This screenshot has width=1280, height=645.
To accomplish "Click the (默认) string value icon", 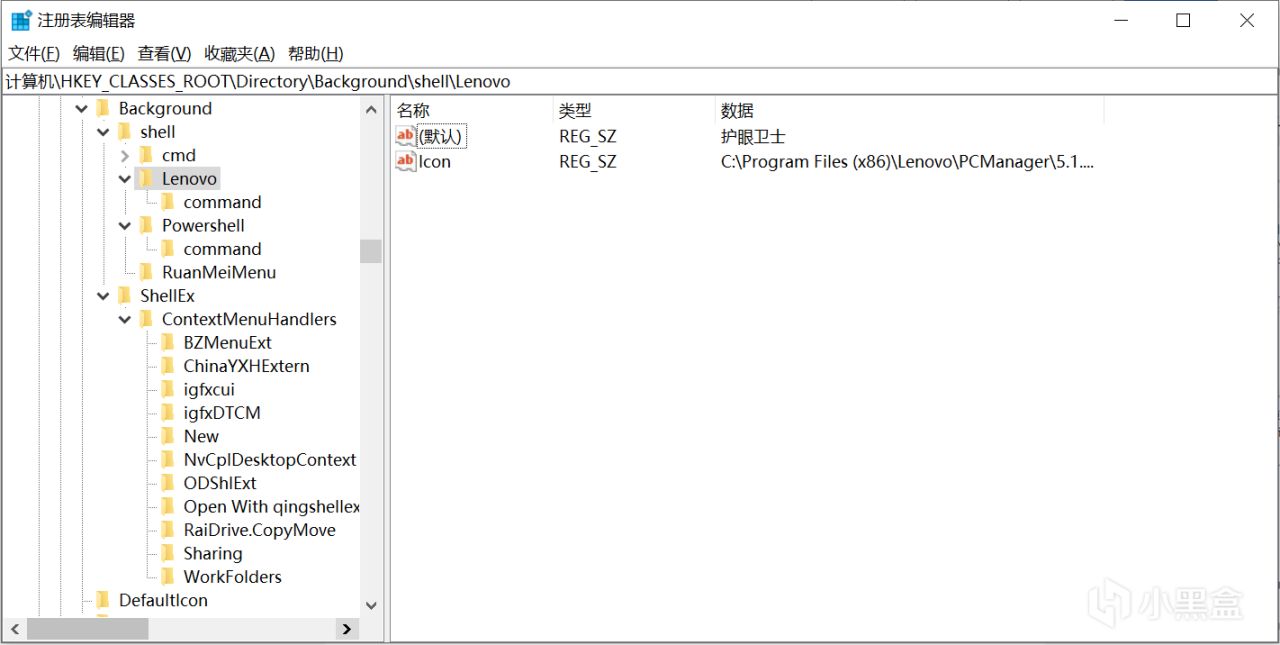I will [x=406, y=136].
